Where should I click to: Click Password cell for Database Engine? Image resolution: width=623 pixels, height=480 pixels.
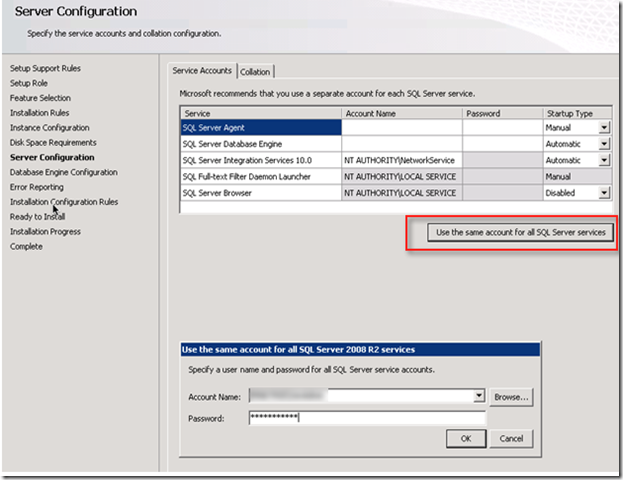pos(503,144)
